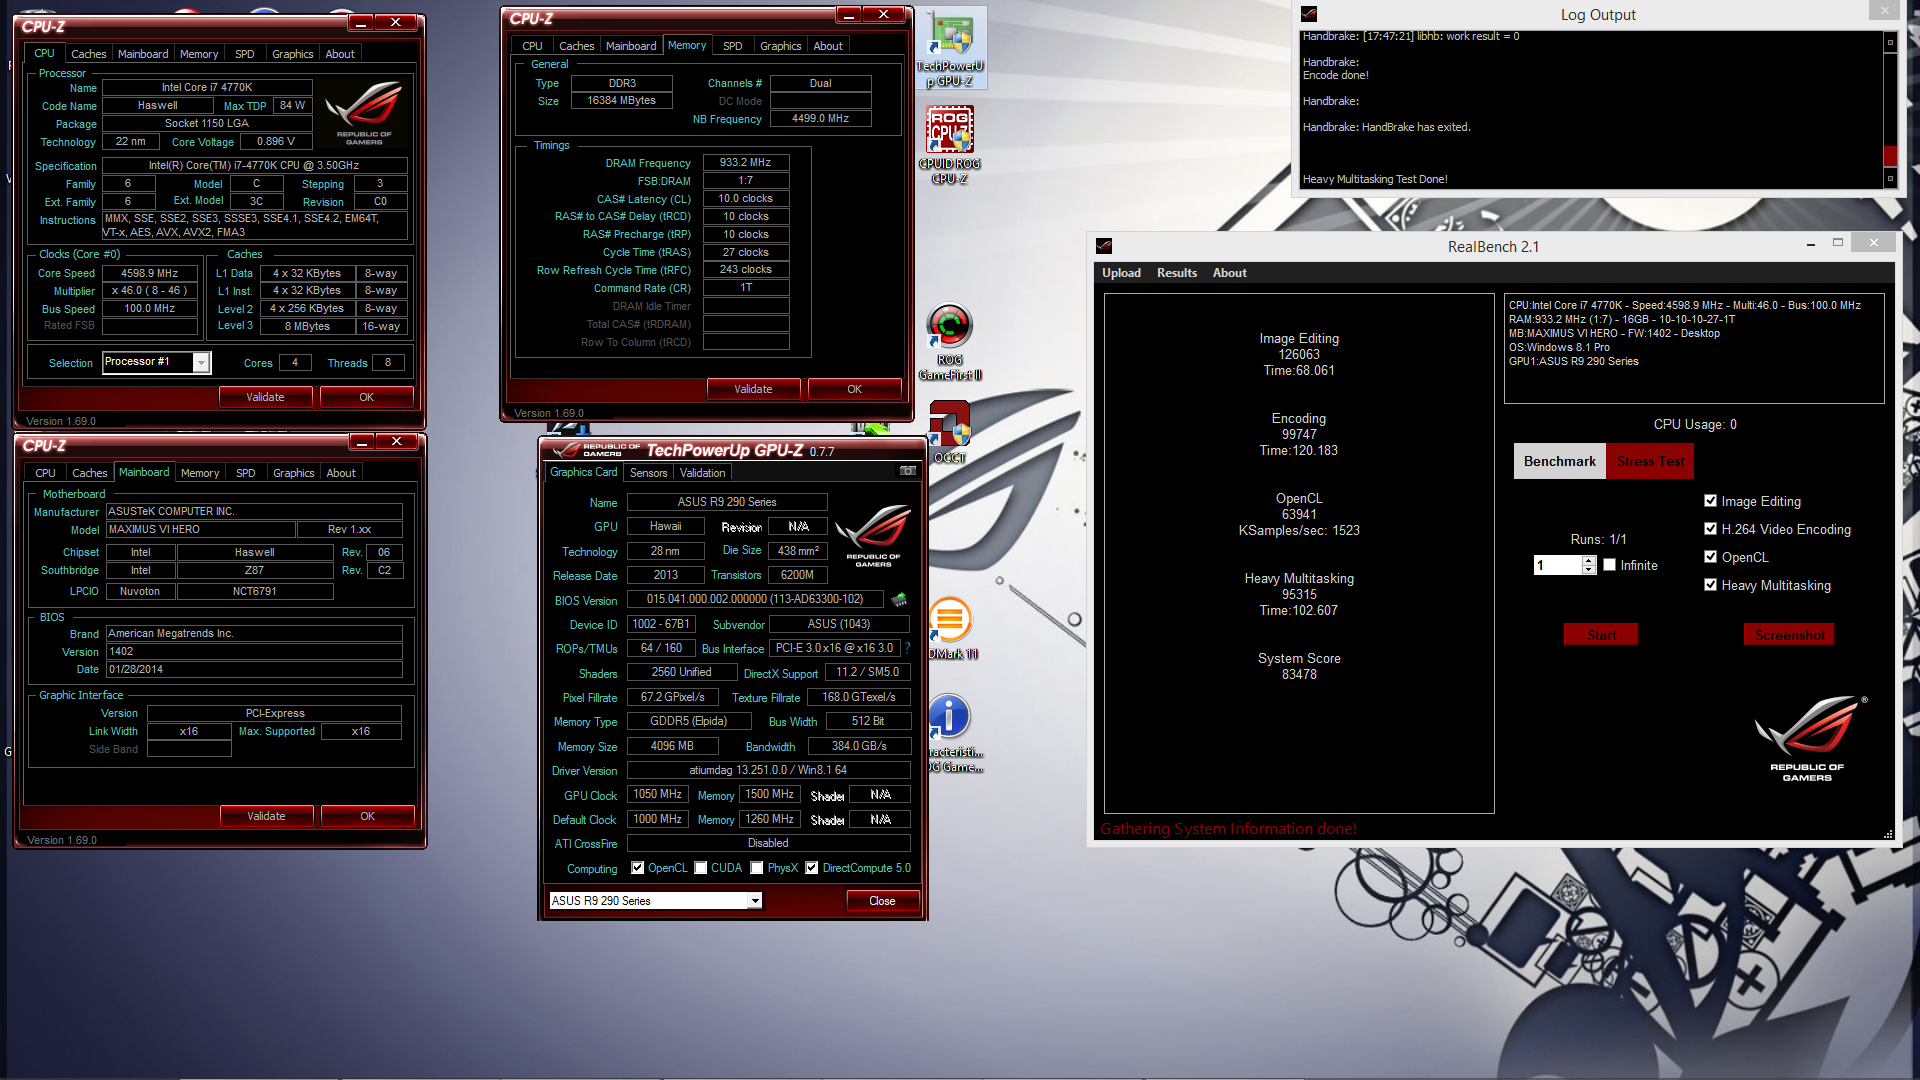
Task: Open Caches tab in CPU-Z CPU window
Action: click(89, 54)
